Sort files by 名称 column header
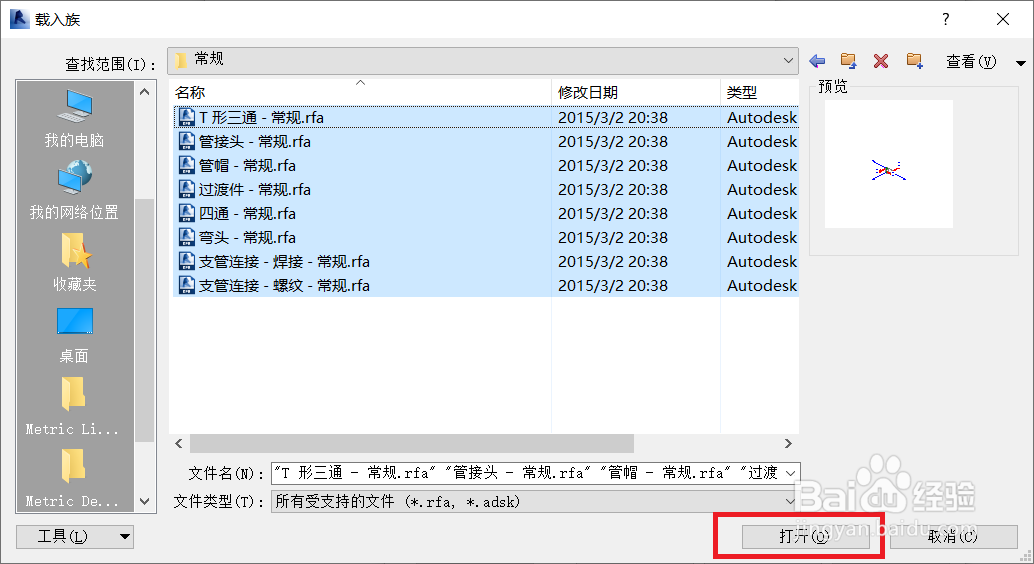The height and width of the screenshot is (564, 1034). [x=360, y=92]
